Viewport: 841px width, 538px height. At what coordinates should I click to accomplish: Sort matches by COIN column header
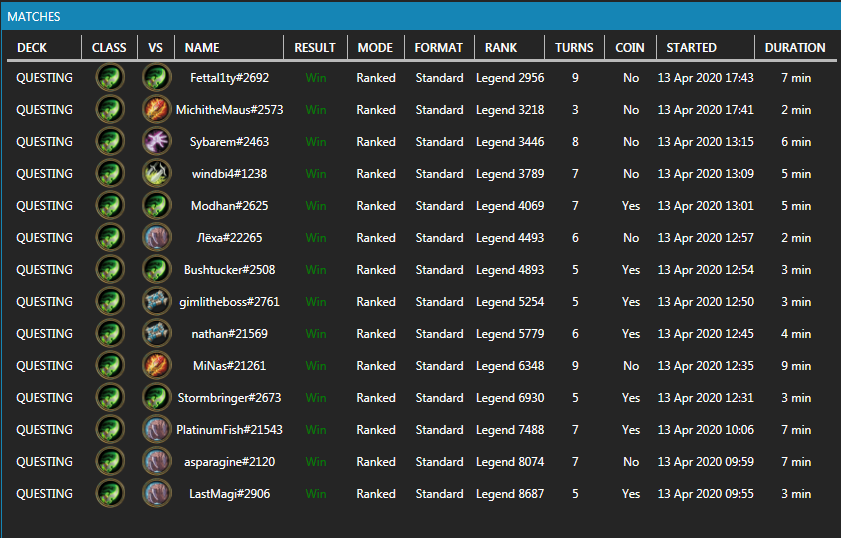click(630, 48)
